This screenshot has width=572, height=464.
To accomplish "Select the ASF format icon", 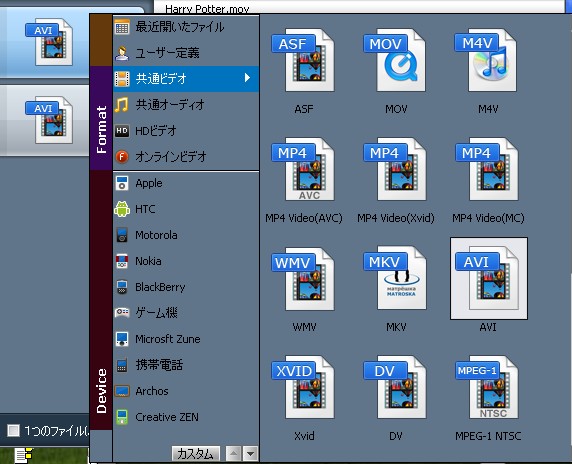I will coord(304,60).
